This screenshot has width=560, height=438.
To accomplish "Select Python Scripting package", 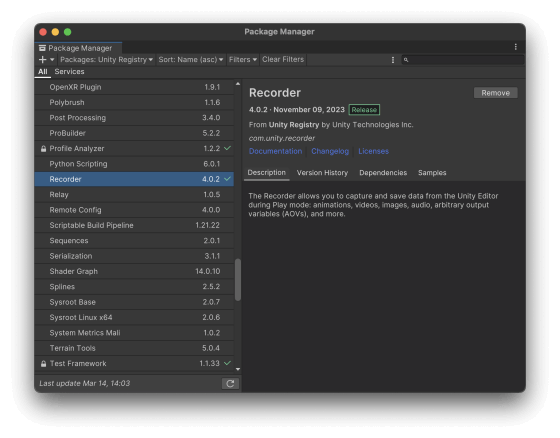I will pos(134,164).
